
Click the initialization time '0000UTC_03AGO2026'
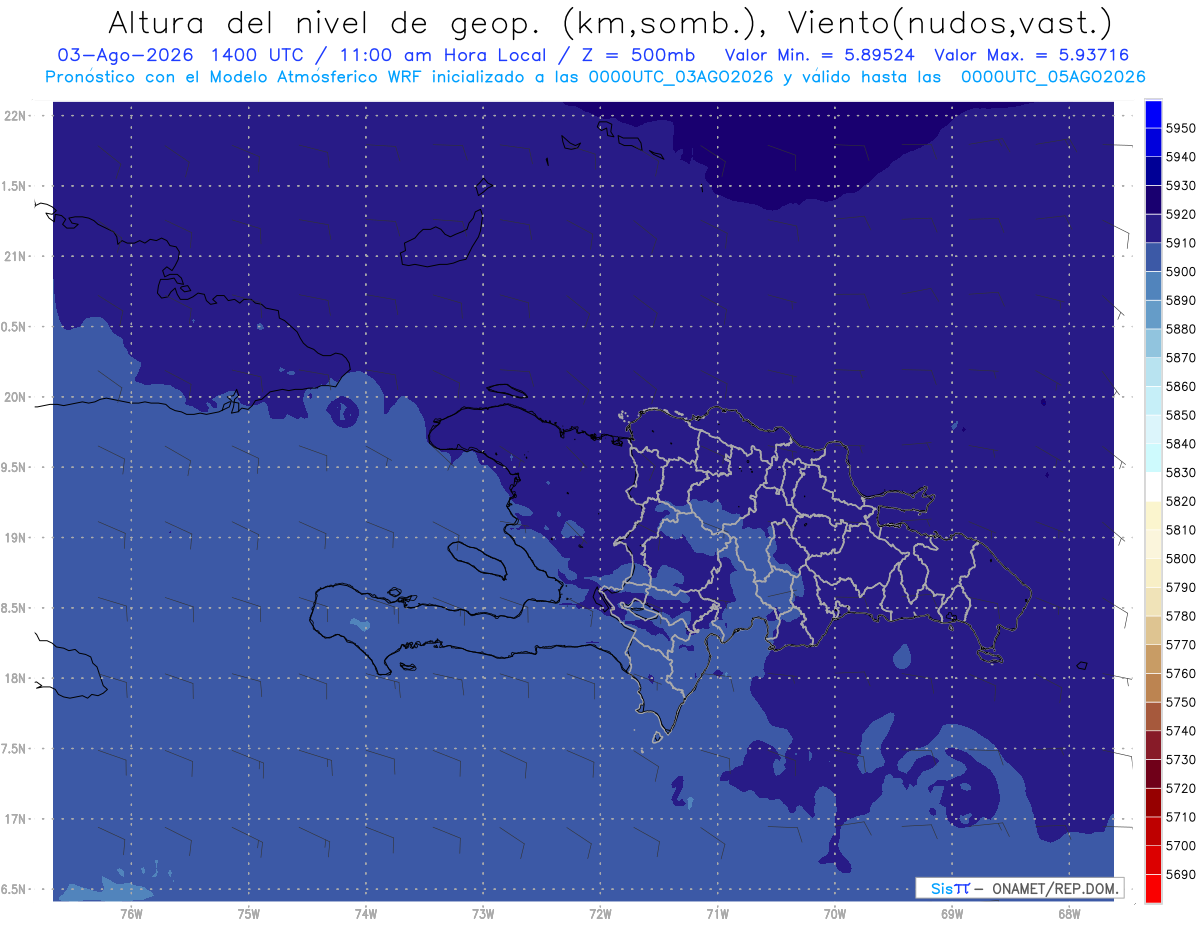coord(681,77)
